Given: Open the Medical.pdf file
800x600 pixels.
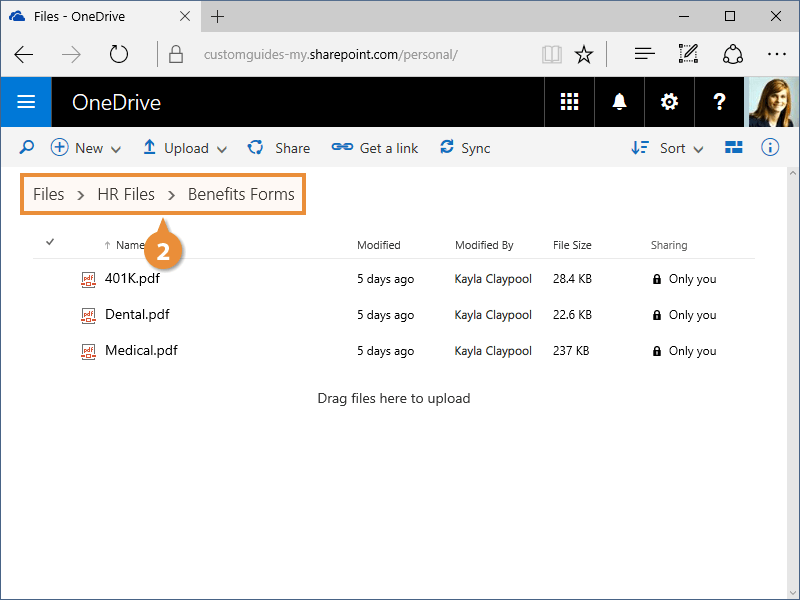Looking at the screenshot, I should 141,351.
